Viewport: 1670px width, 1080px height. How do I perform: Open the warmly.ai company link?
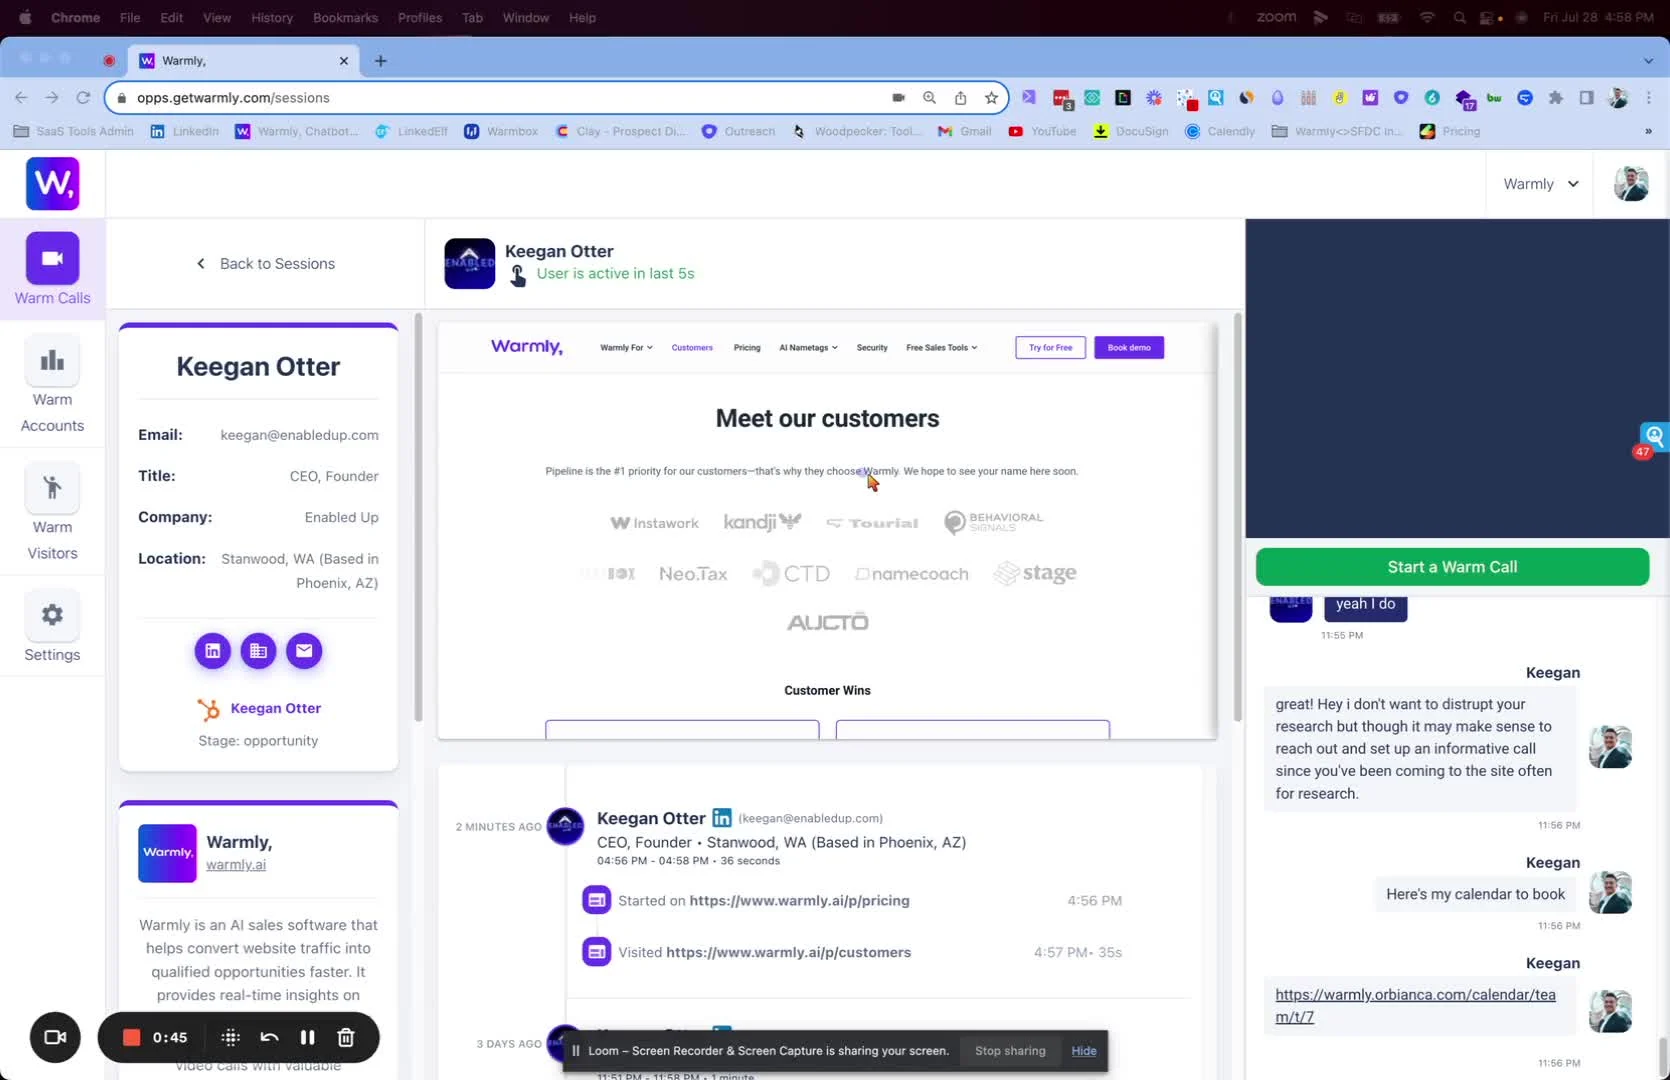[236, 865]
